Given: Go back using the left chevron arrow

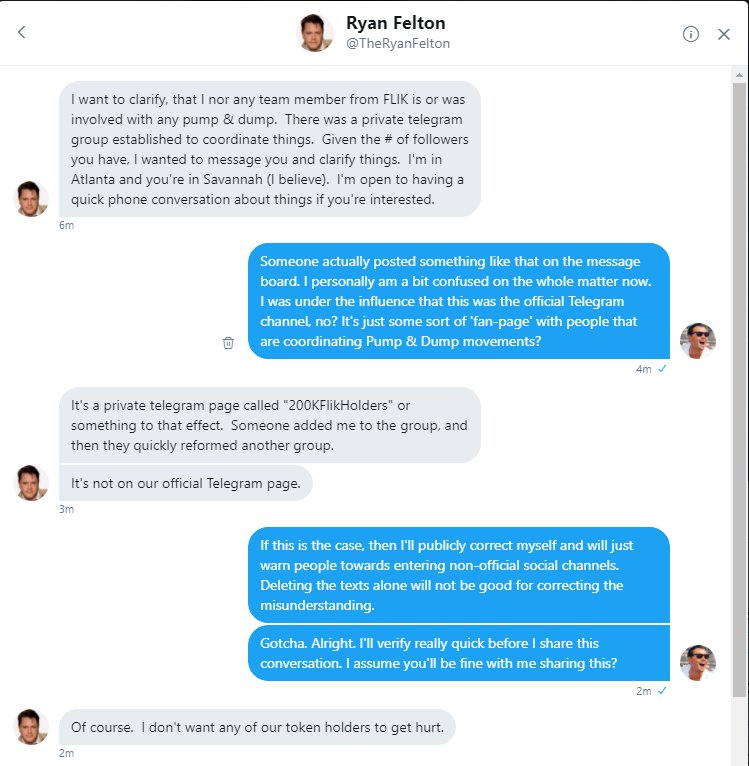Looking at the screenshot, I should click(21, 32).
